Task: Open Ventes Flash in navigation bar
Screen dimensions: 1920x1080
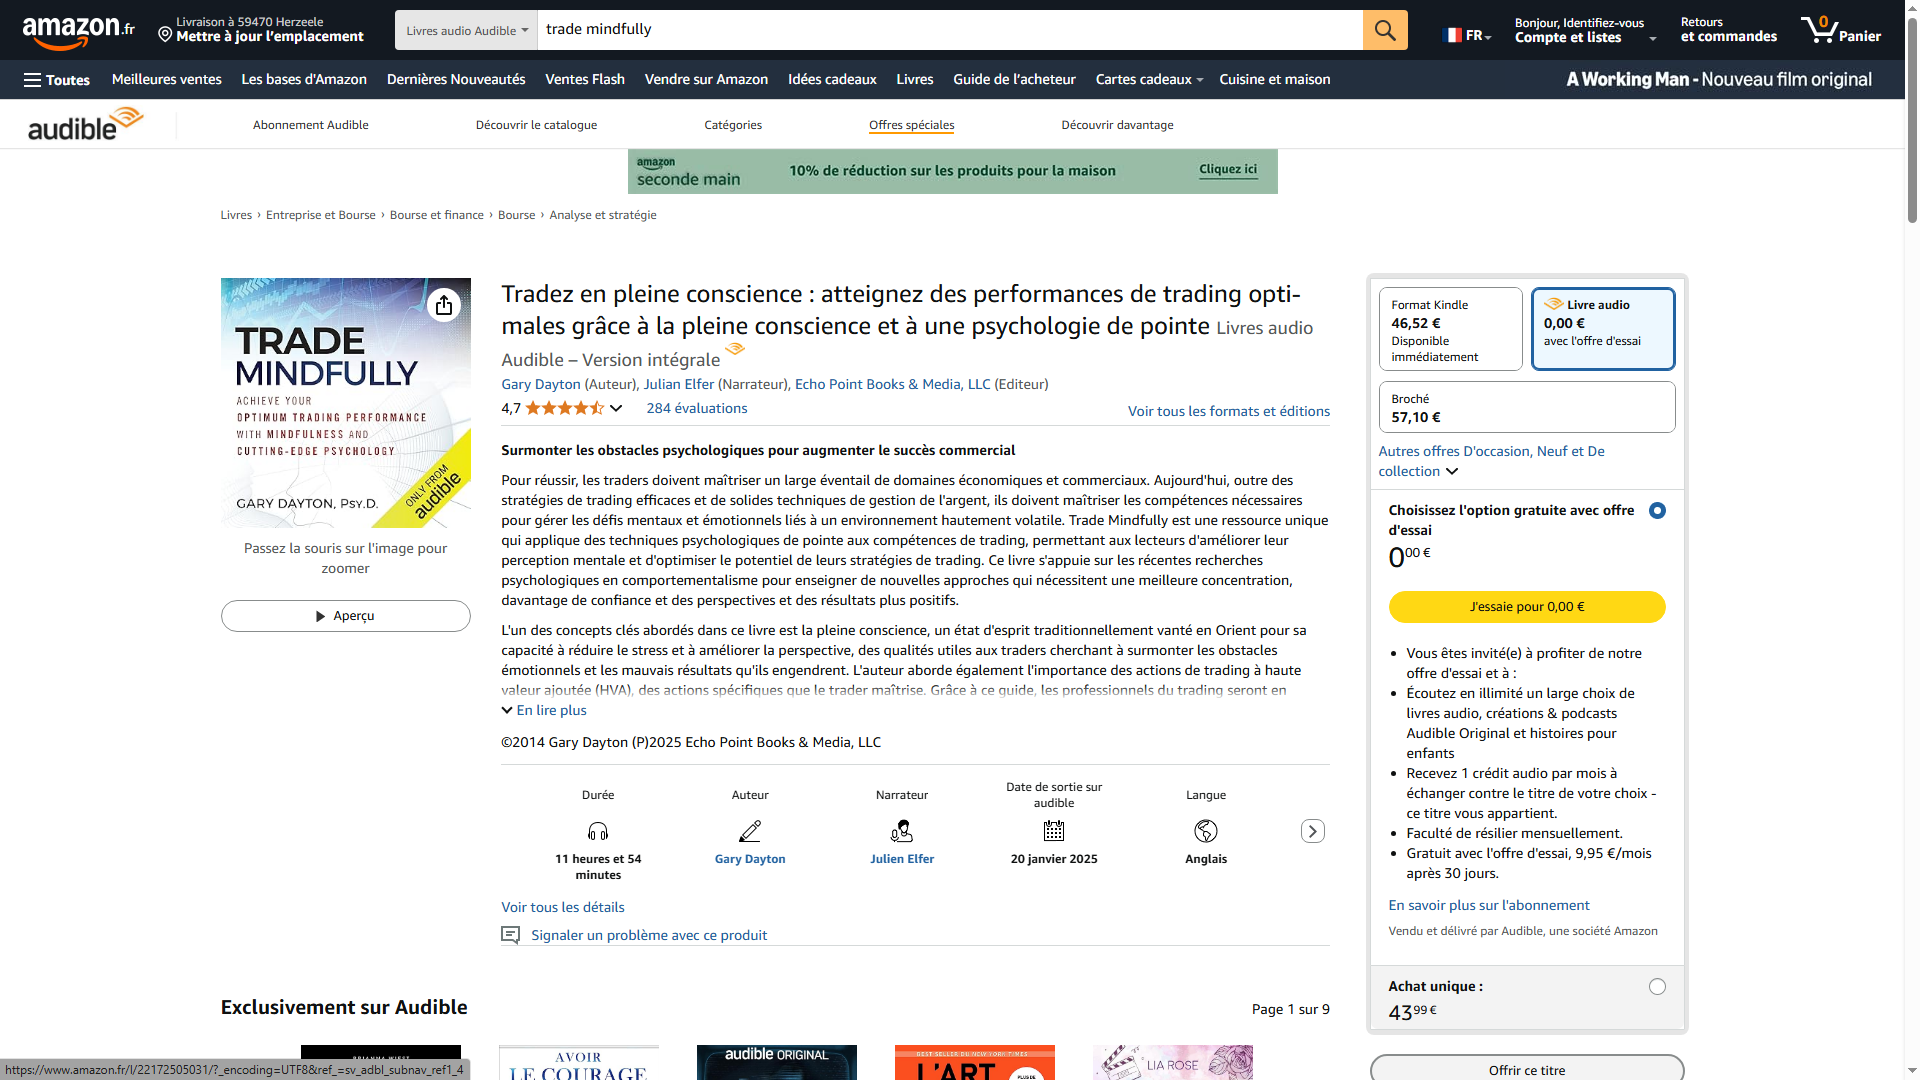Action: tap(584, 80)
